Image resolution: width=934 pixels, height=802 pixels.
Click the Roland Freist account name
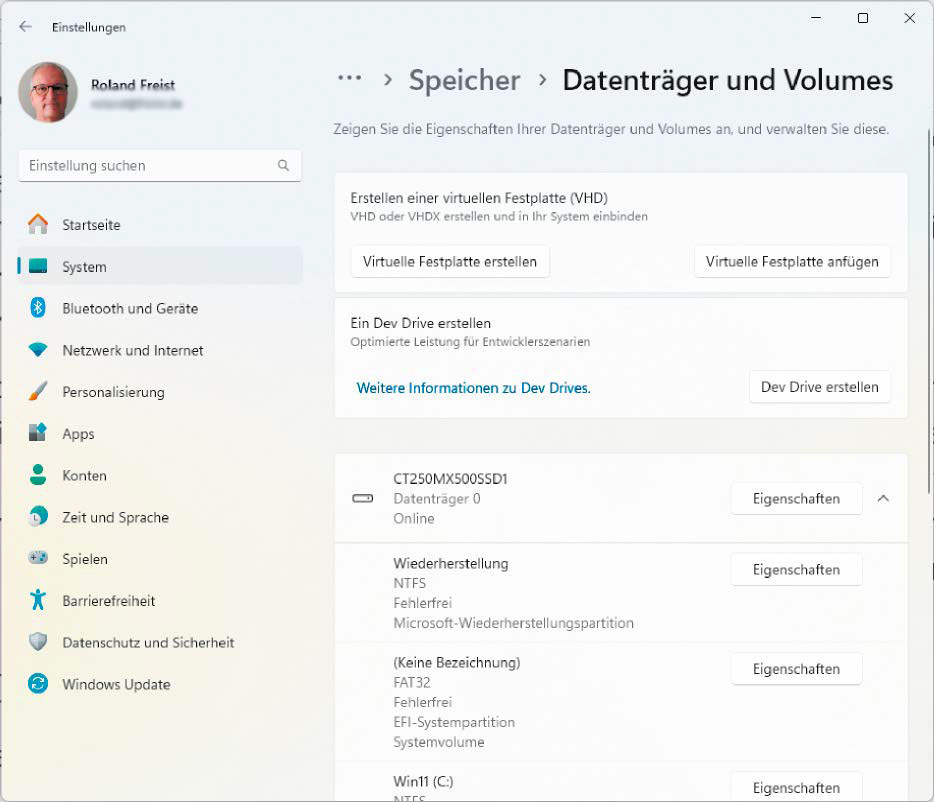pos(133,85)
